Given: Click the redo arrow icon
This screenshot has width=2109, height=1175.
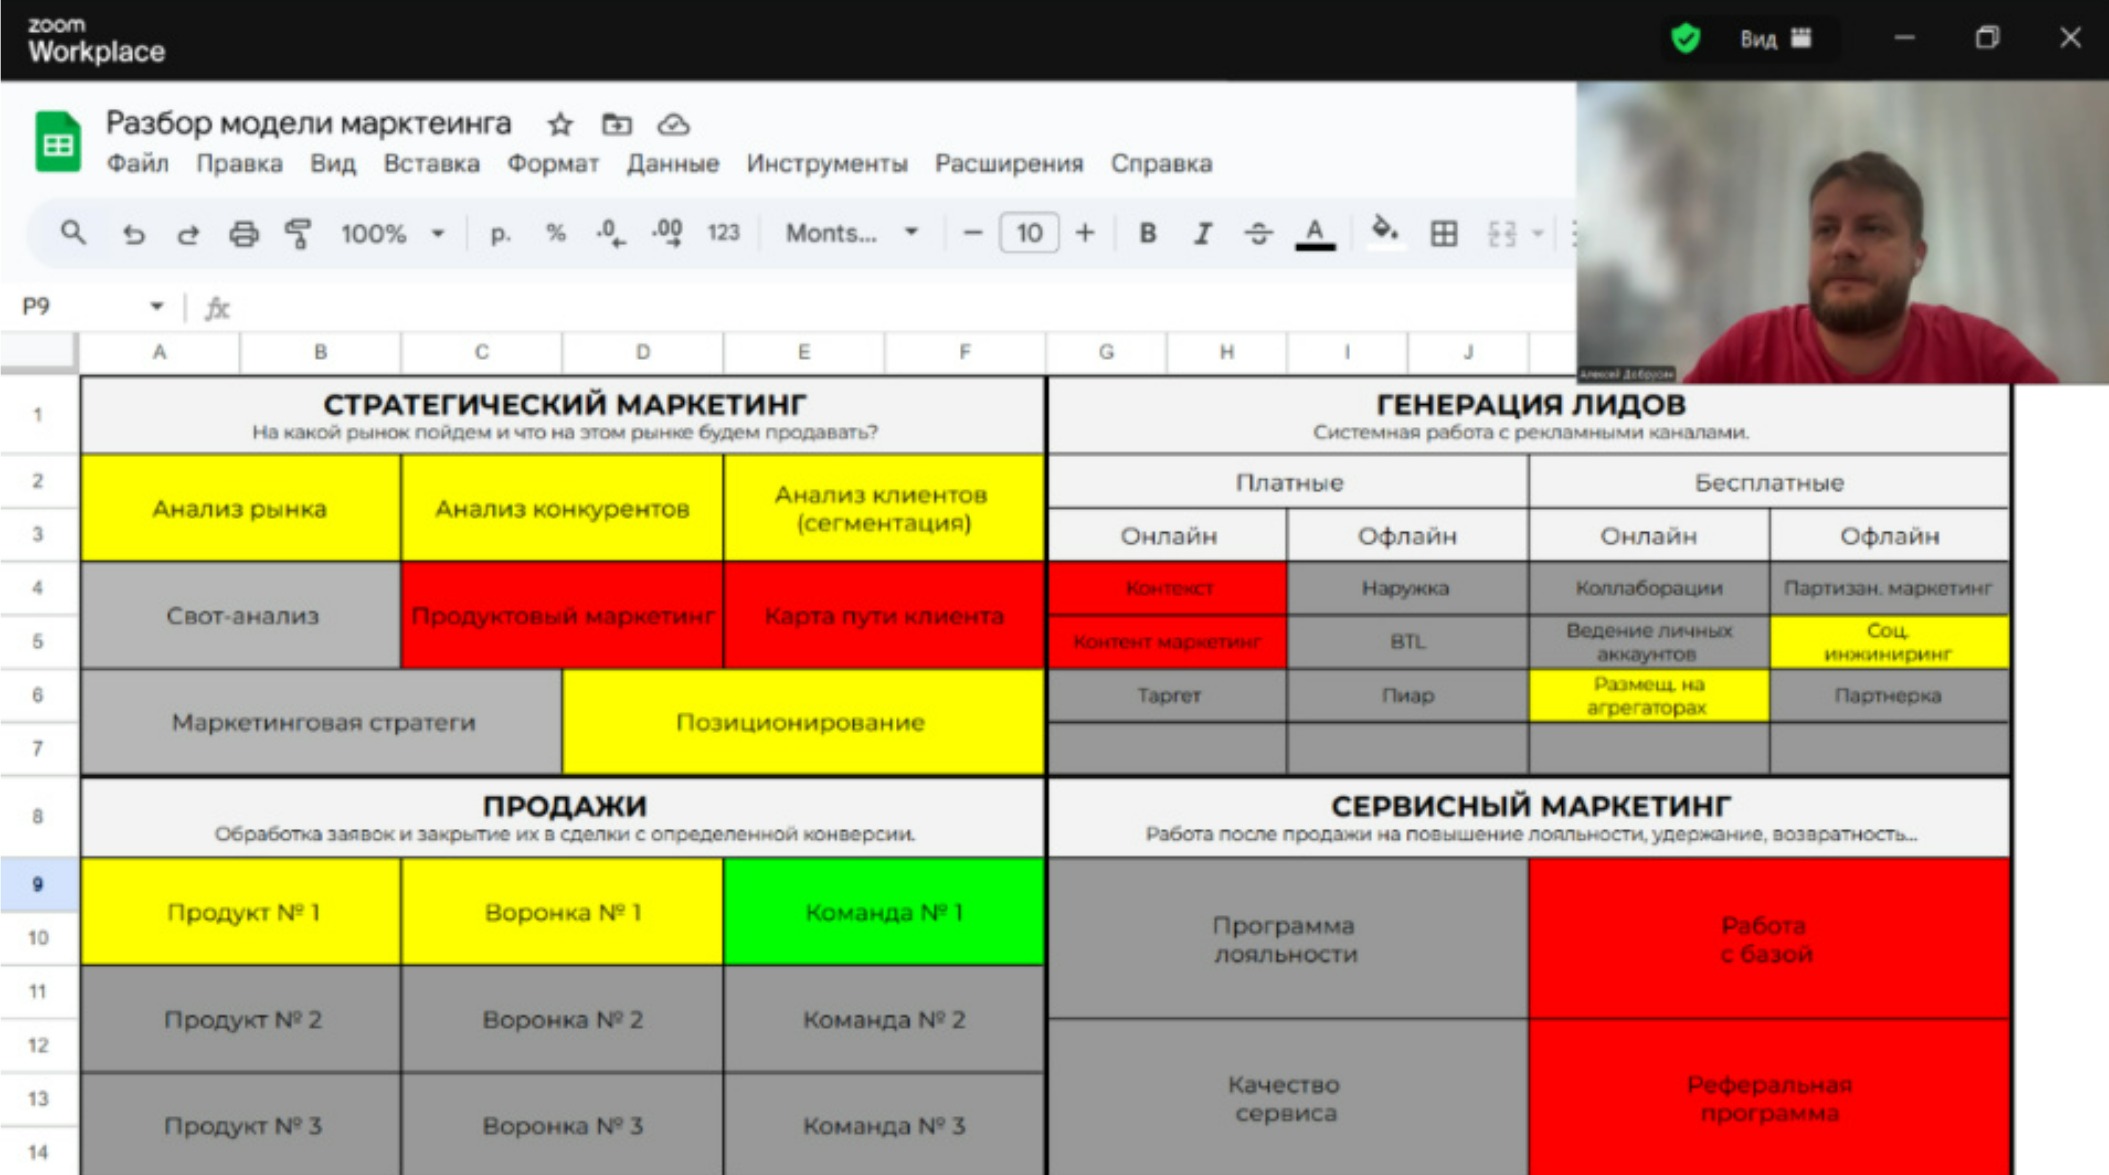Looking at the screenshot, I should pos(188,234).
